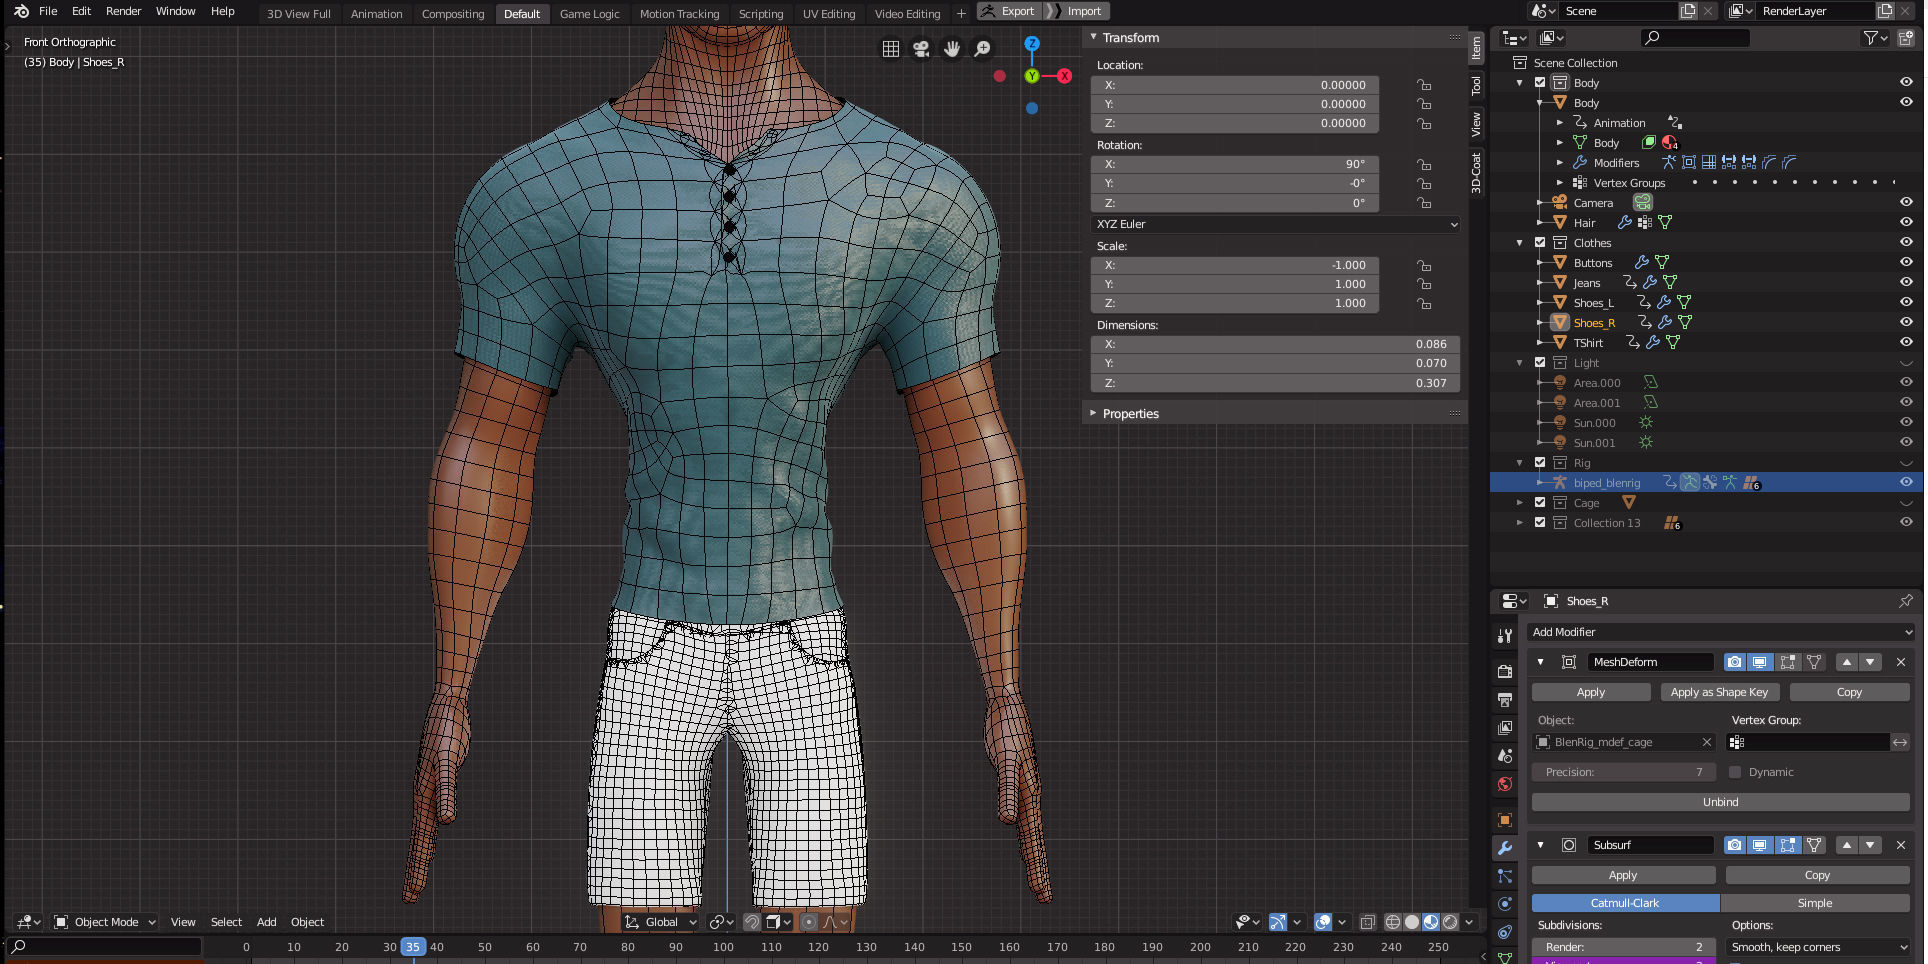The image size is (1928, 964).
Task: Select solid viewport shading mode
Action: [x=1412, y=922]
